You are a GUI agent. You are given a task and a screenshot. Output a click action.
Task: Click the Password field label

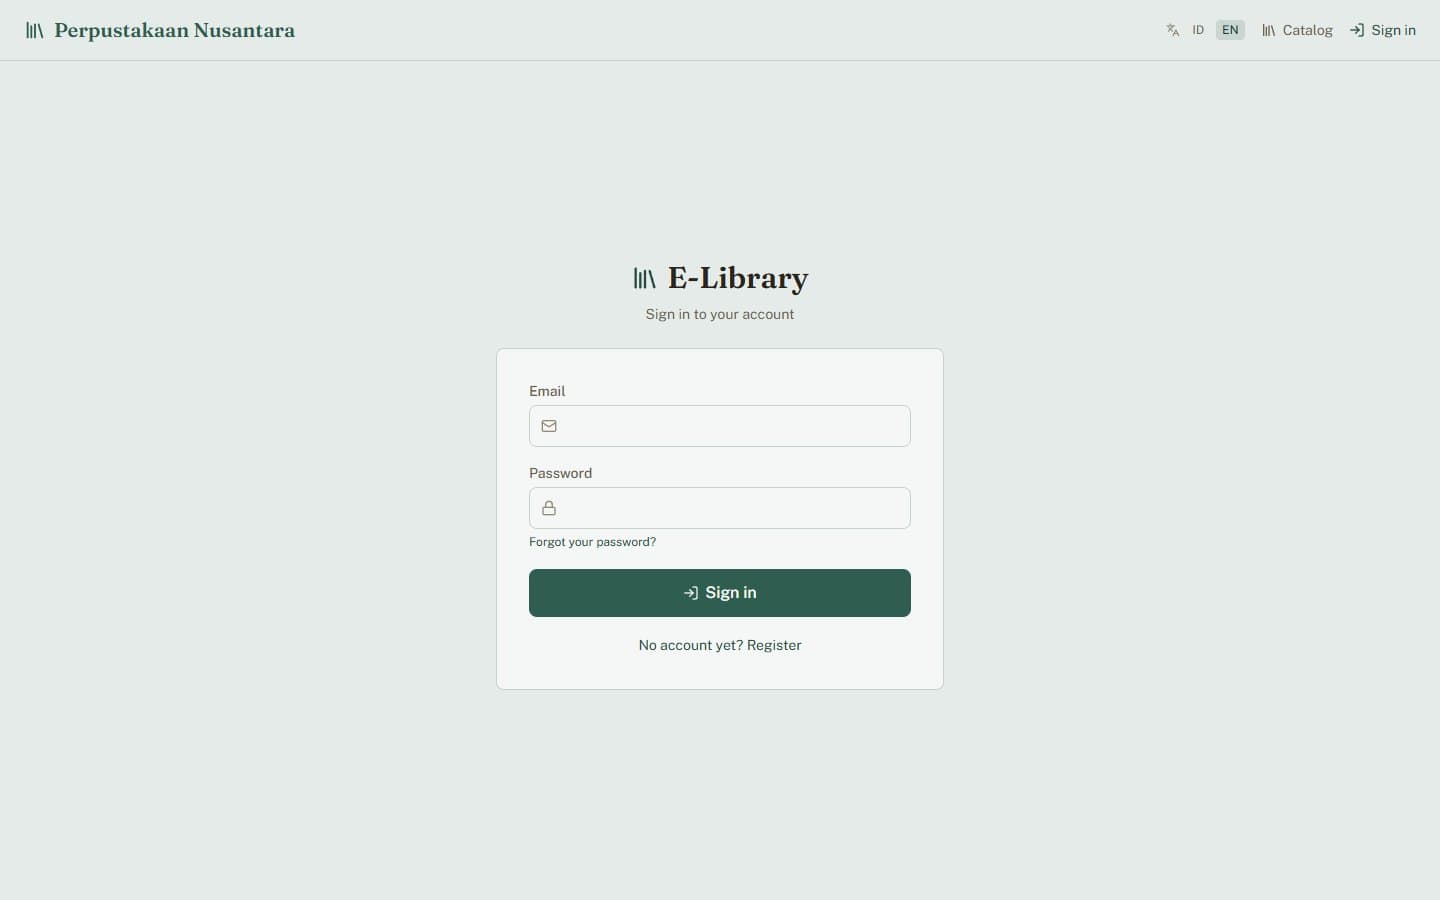point(560,473)
